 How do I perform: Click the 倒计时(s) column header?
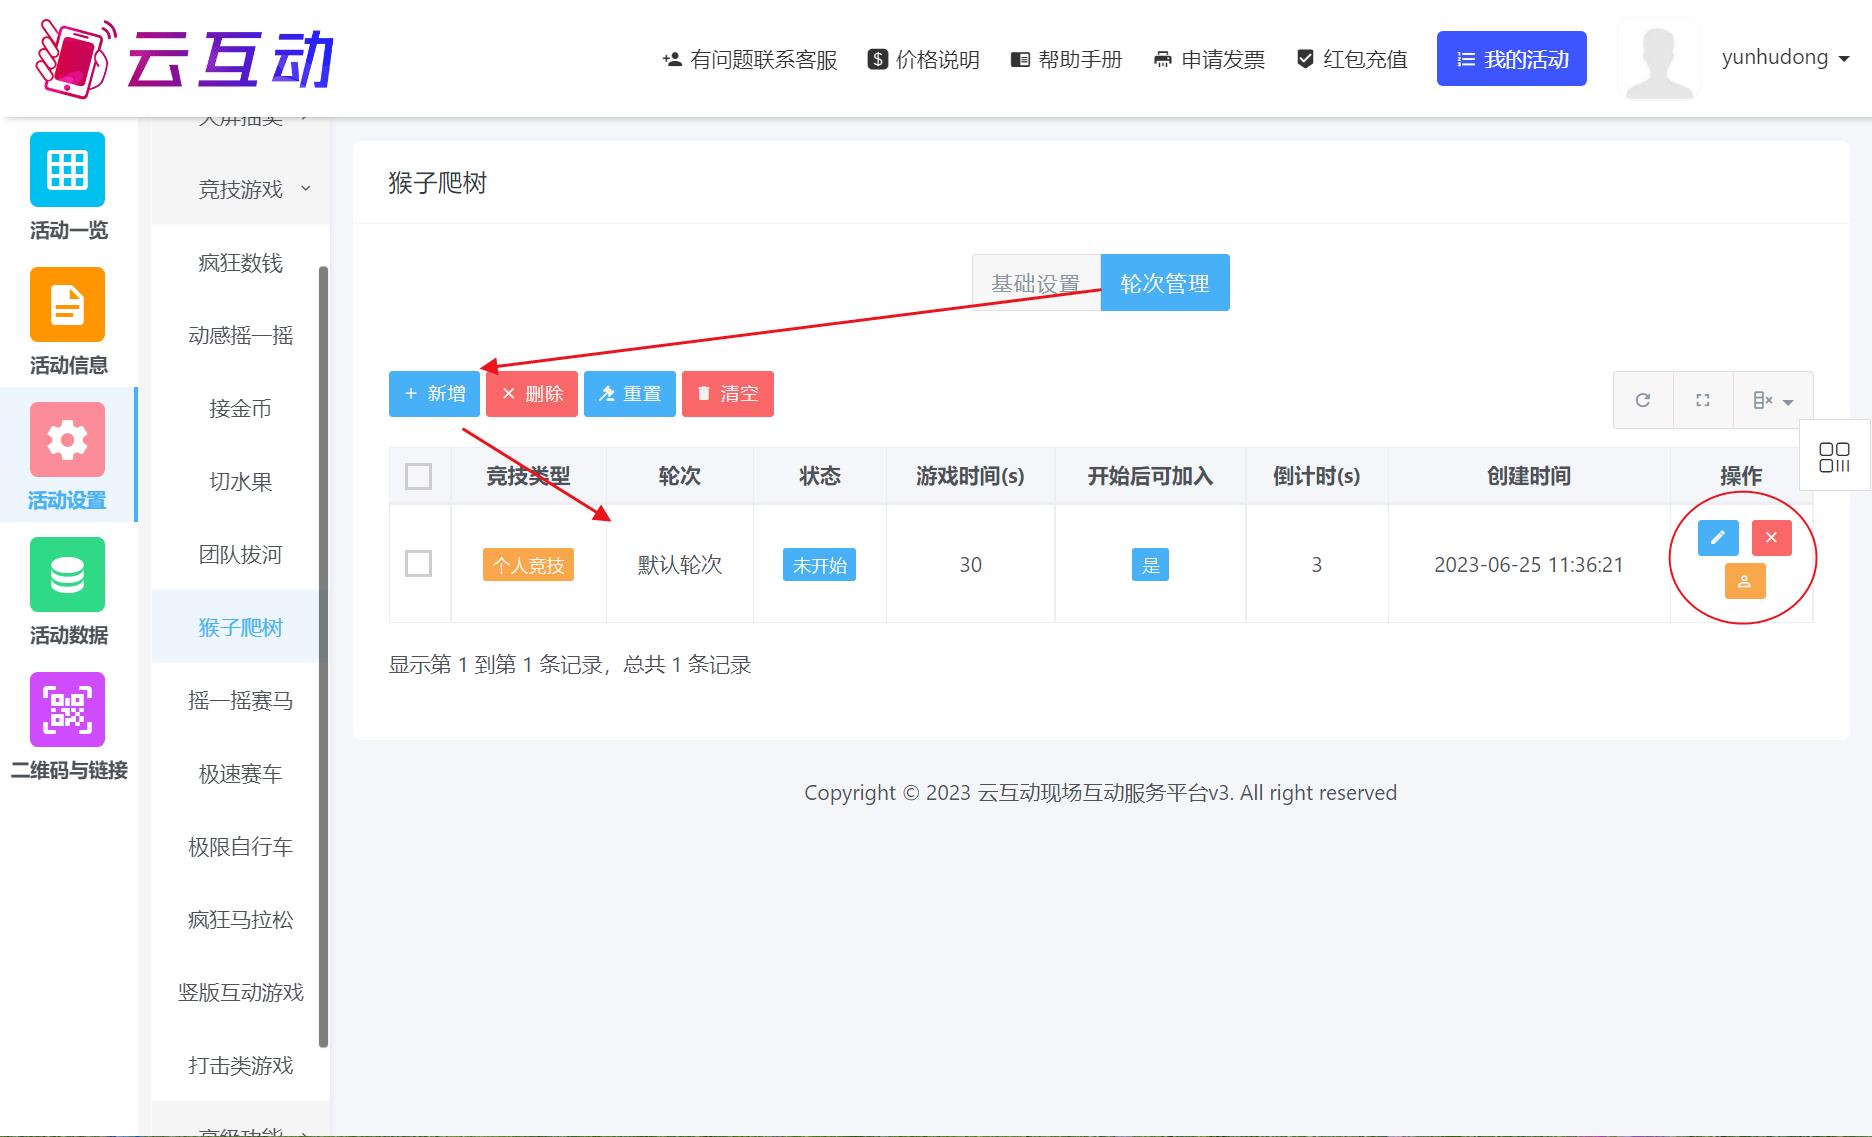1316,476
